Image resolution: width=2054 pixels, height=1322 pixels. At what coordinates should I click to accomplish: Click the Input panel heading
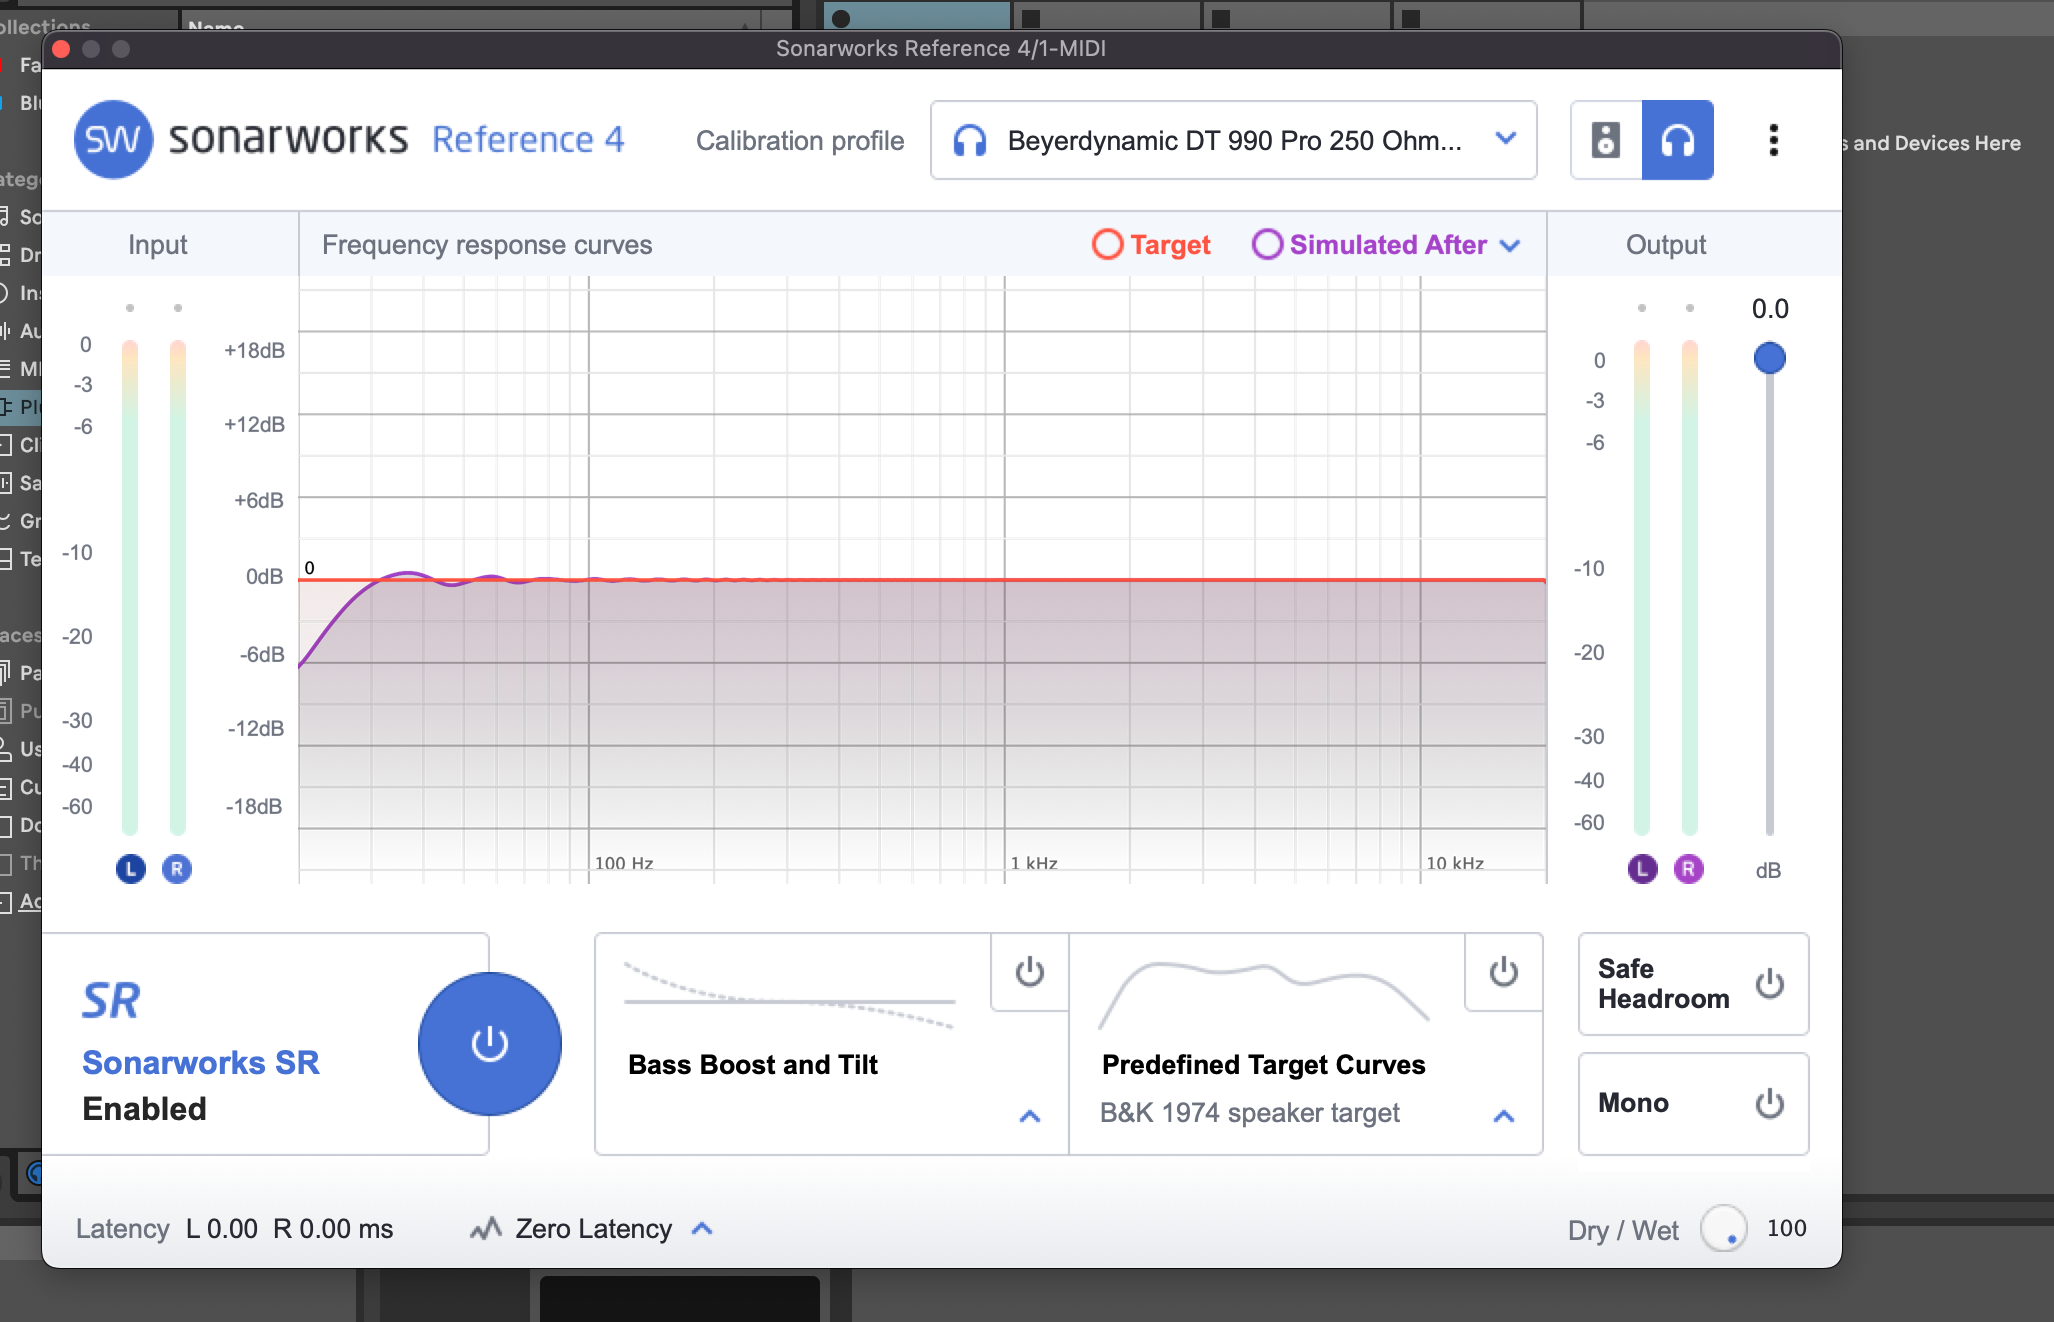[157, 245]
